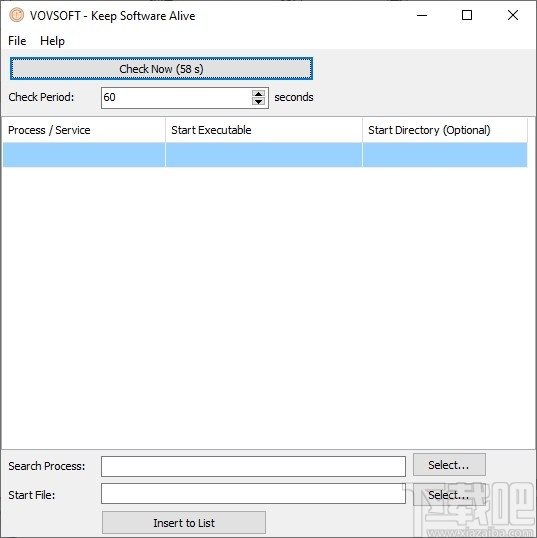
Task: Open the File menu
Action: point(17,41)
